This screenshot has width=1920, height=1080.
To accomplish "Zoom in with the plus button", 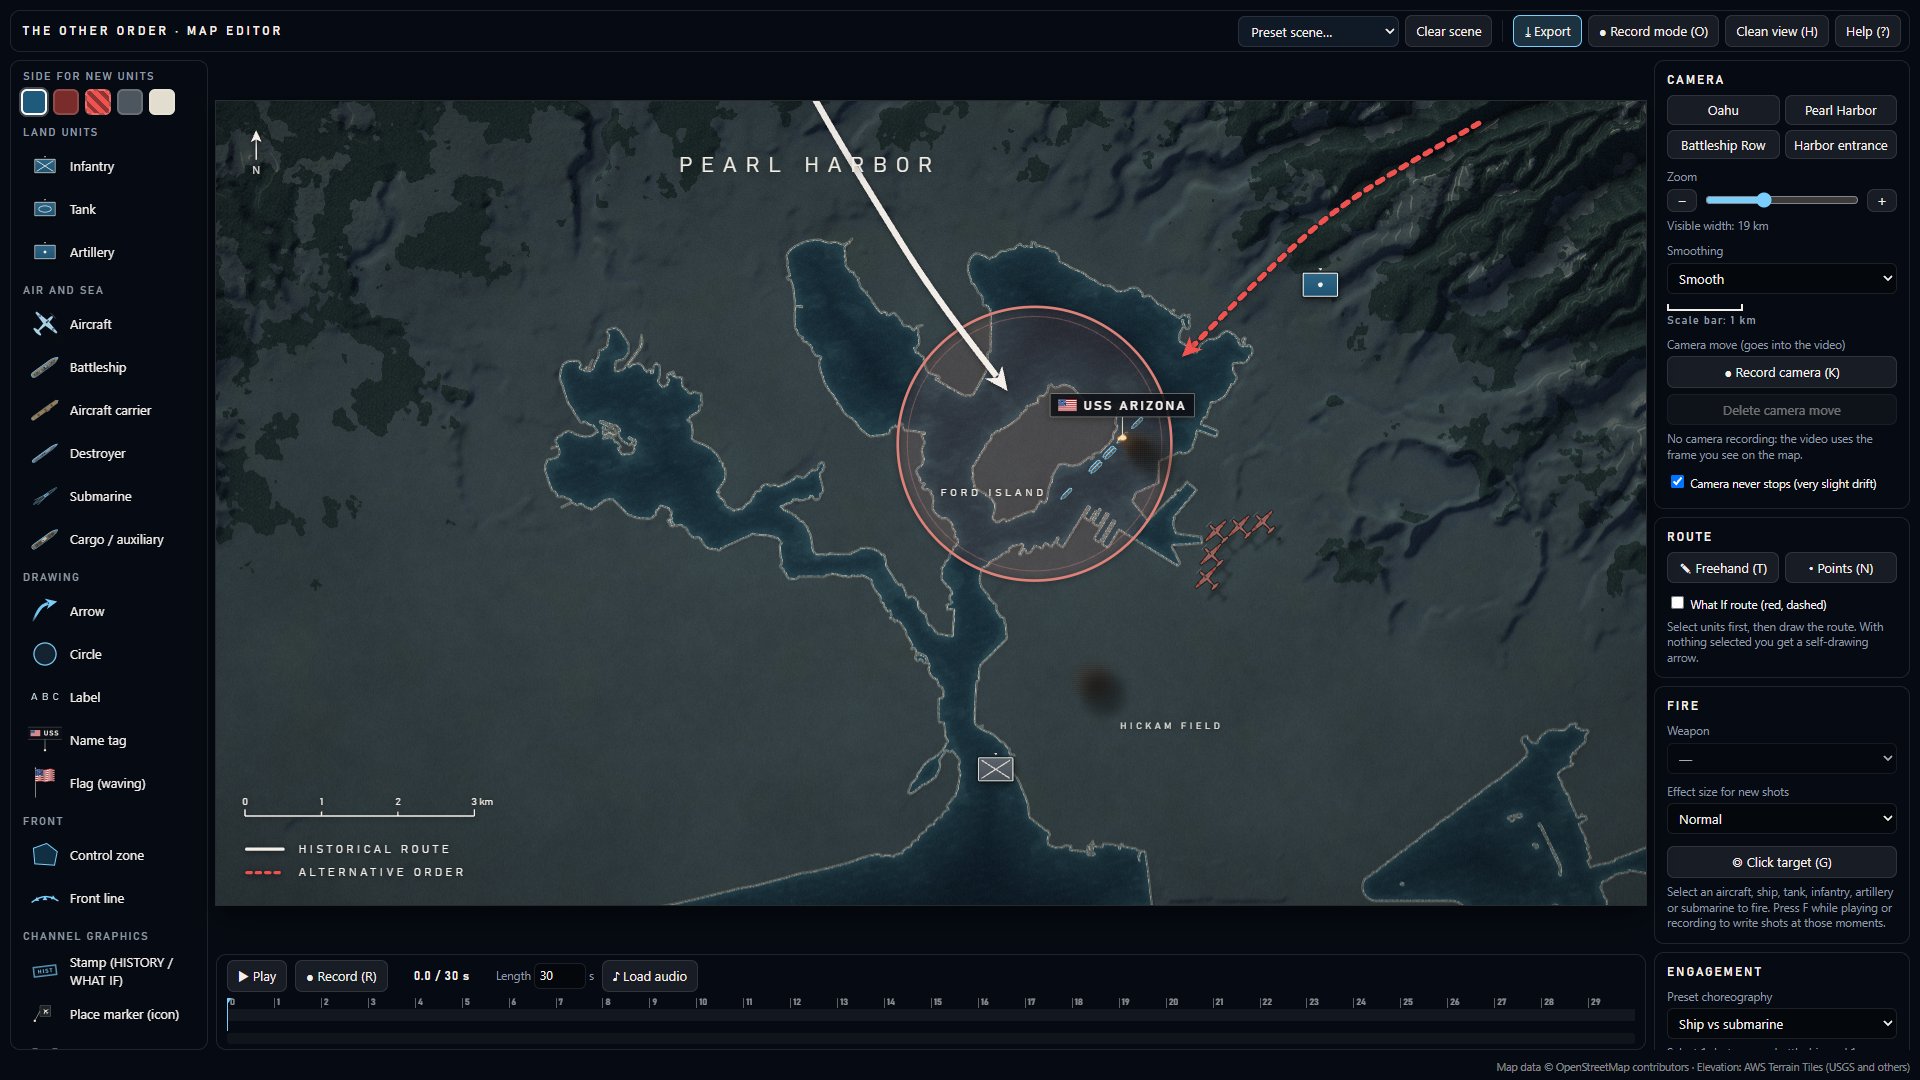I will click(x=1881, y=201).
